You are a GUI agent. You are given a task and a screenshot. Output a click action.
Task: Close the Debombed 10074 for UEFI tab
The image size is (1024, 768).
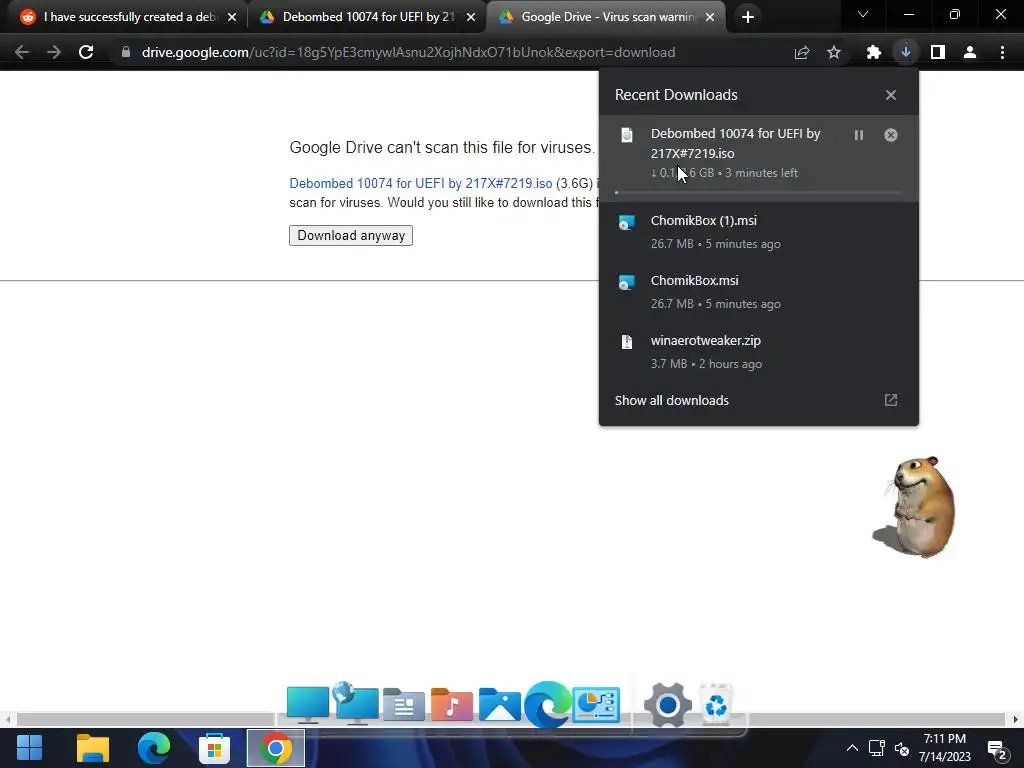(x=471, y=17)
